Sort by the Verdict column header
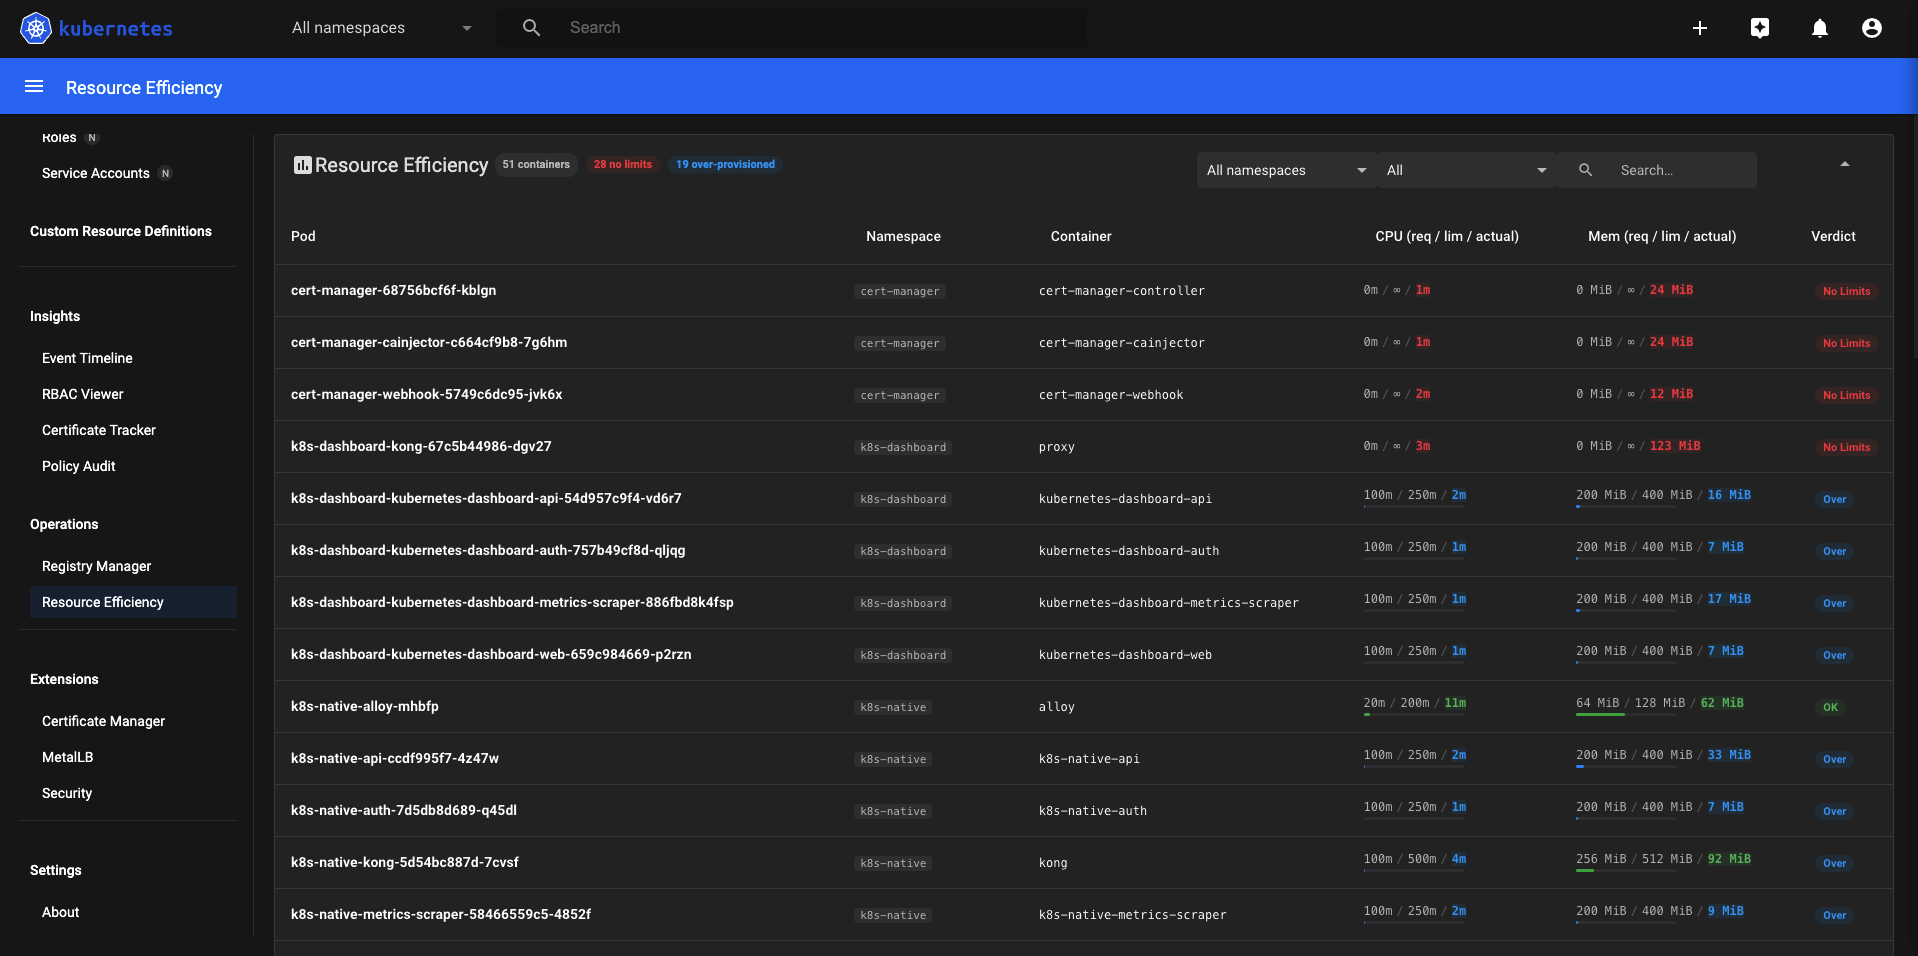 pyautogui.click(x=1833, y=236)
